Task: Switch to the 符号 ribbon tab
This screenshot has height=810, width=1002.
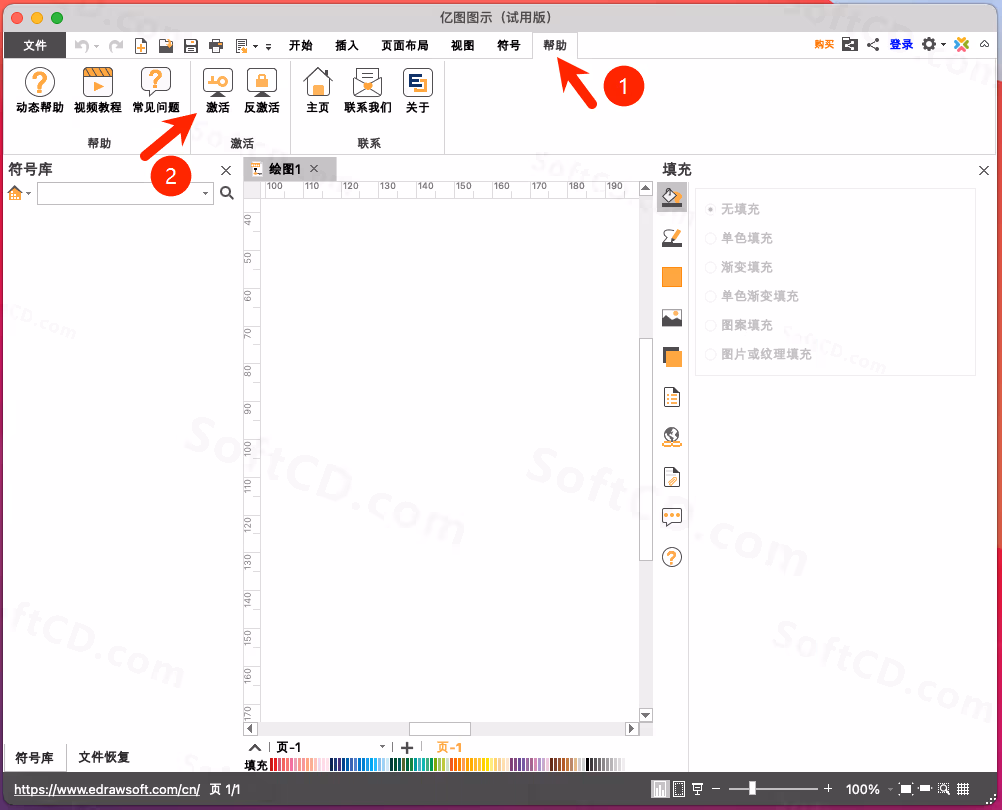Action: pyautogui.click(x=509, y=45)
